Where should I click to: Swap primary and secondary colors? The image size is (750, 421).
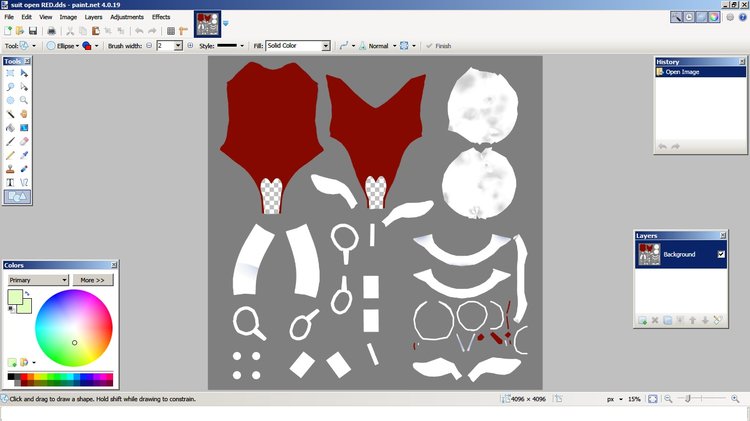point(27,294)
